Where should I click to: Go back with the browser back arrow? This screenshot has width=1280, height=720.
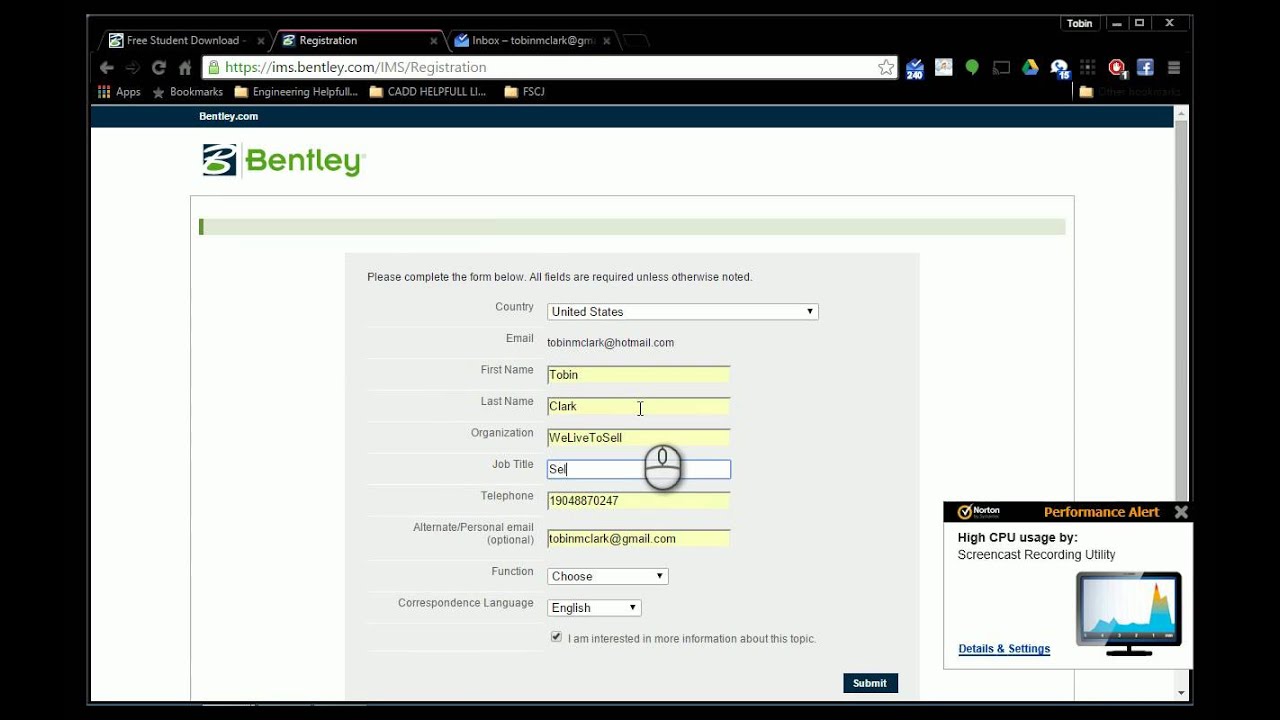(x=107, y=67)
